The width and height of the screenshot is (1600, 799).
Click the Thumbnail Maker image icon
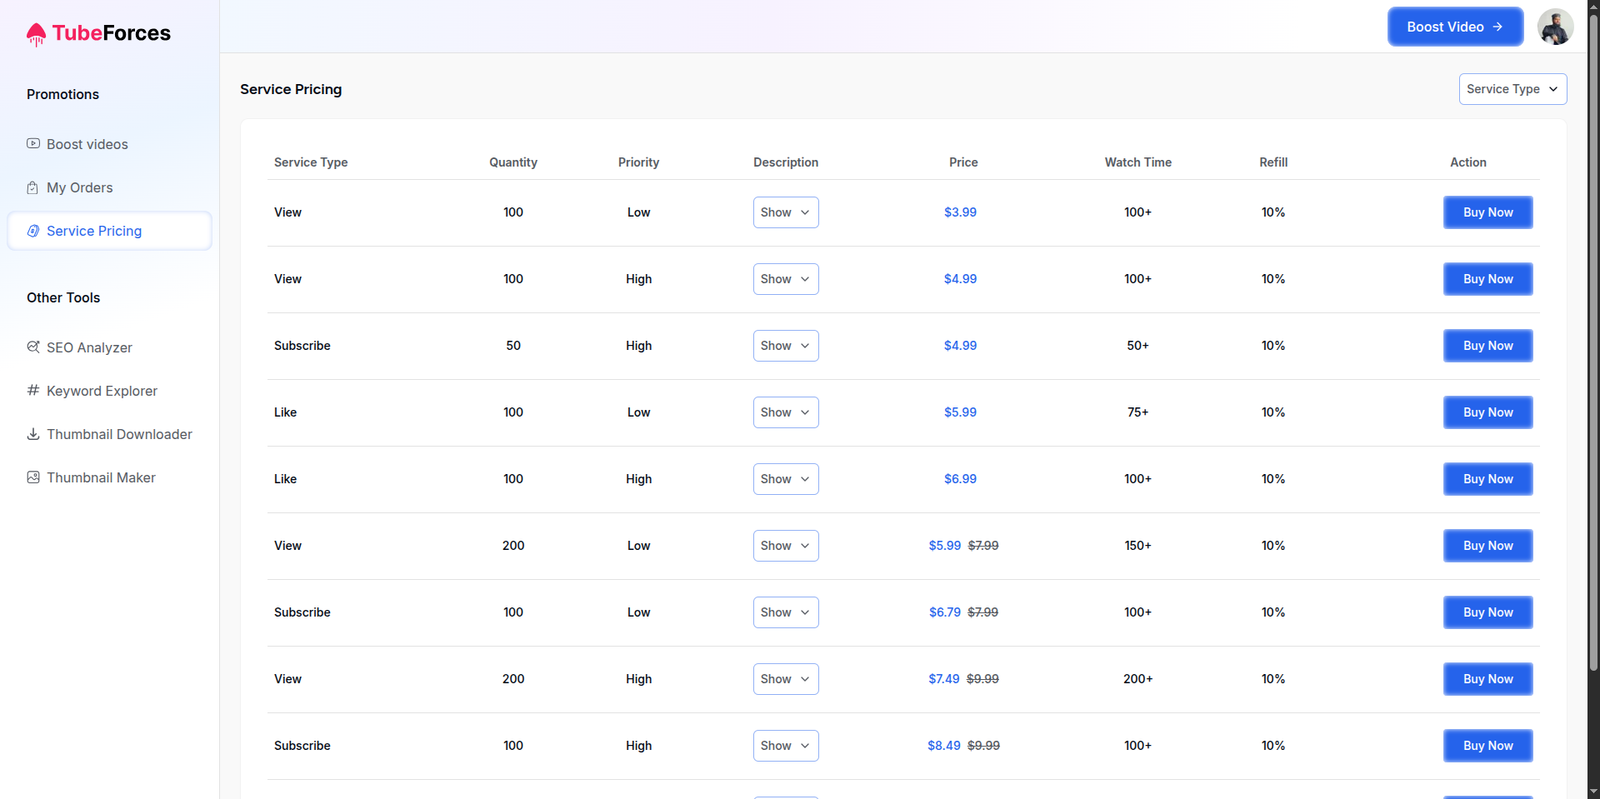point(33,478)
